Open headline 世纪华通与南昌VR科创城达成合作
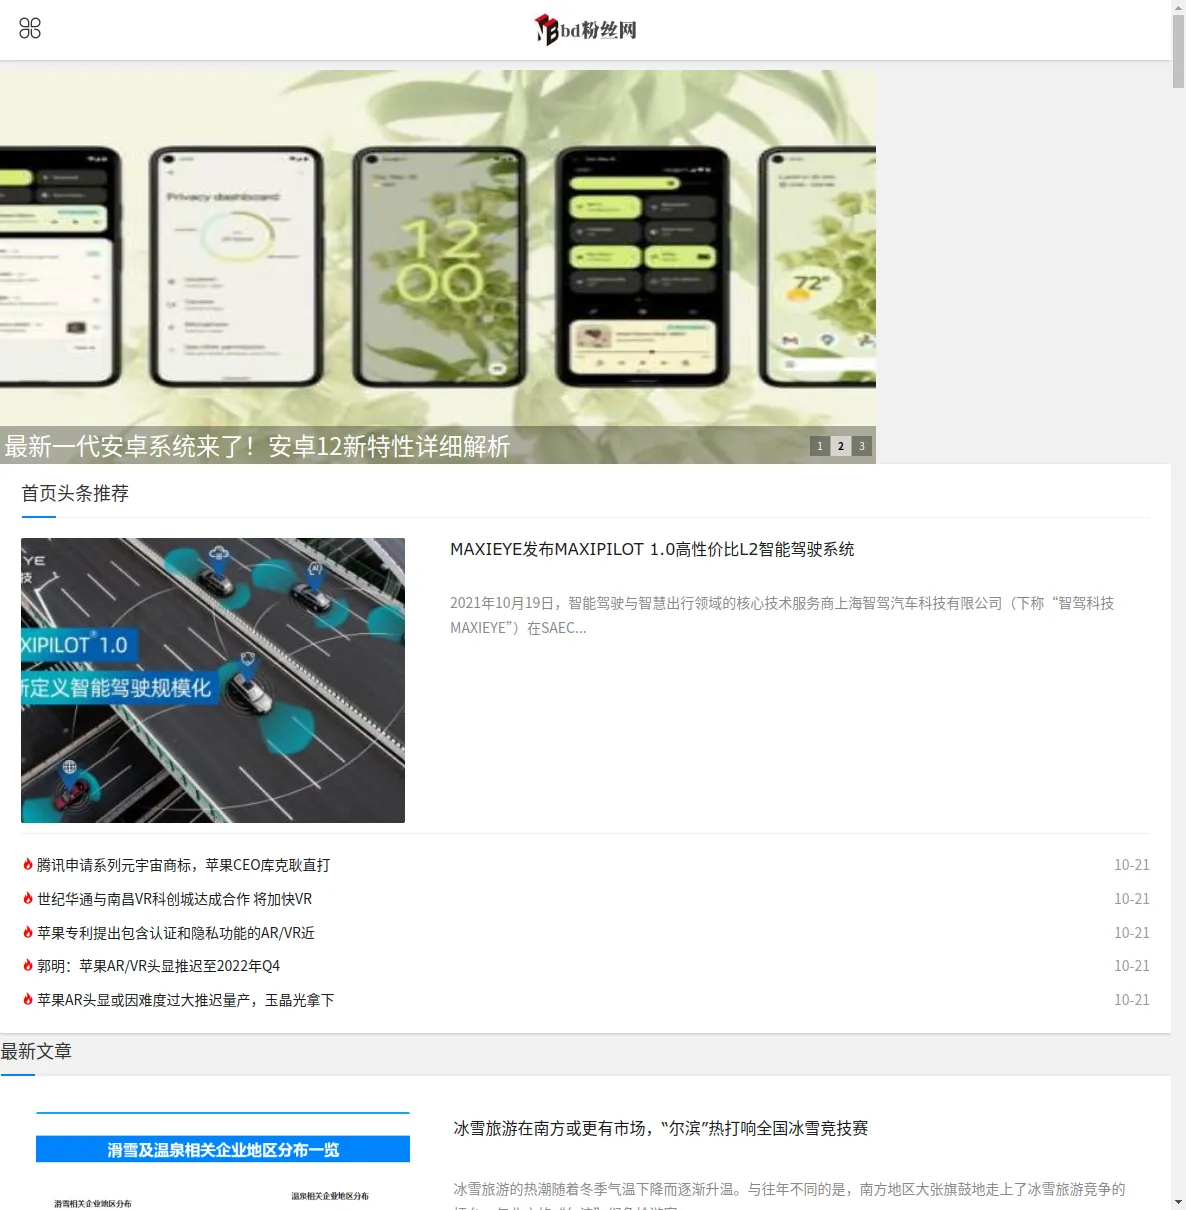The image size is (1186, 1210). (x=174, y=899)
